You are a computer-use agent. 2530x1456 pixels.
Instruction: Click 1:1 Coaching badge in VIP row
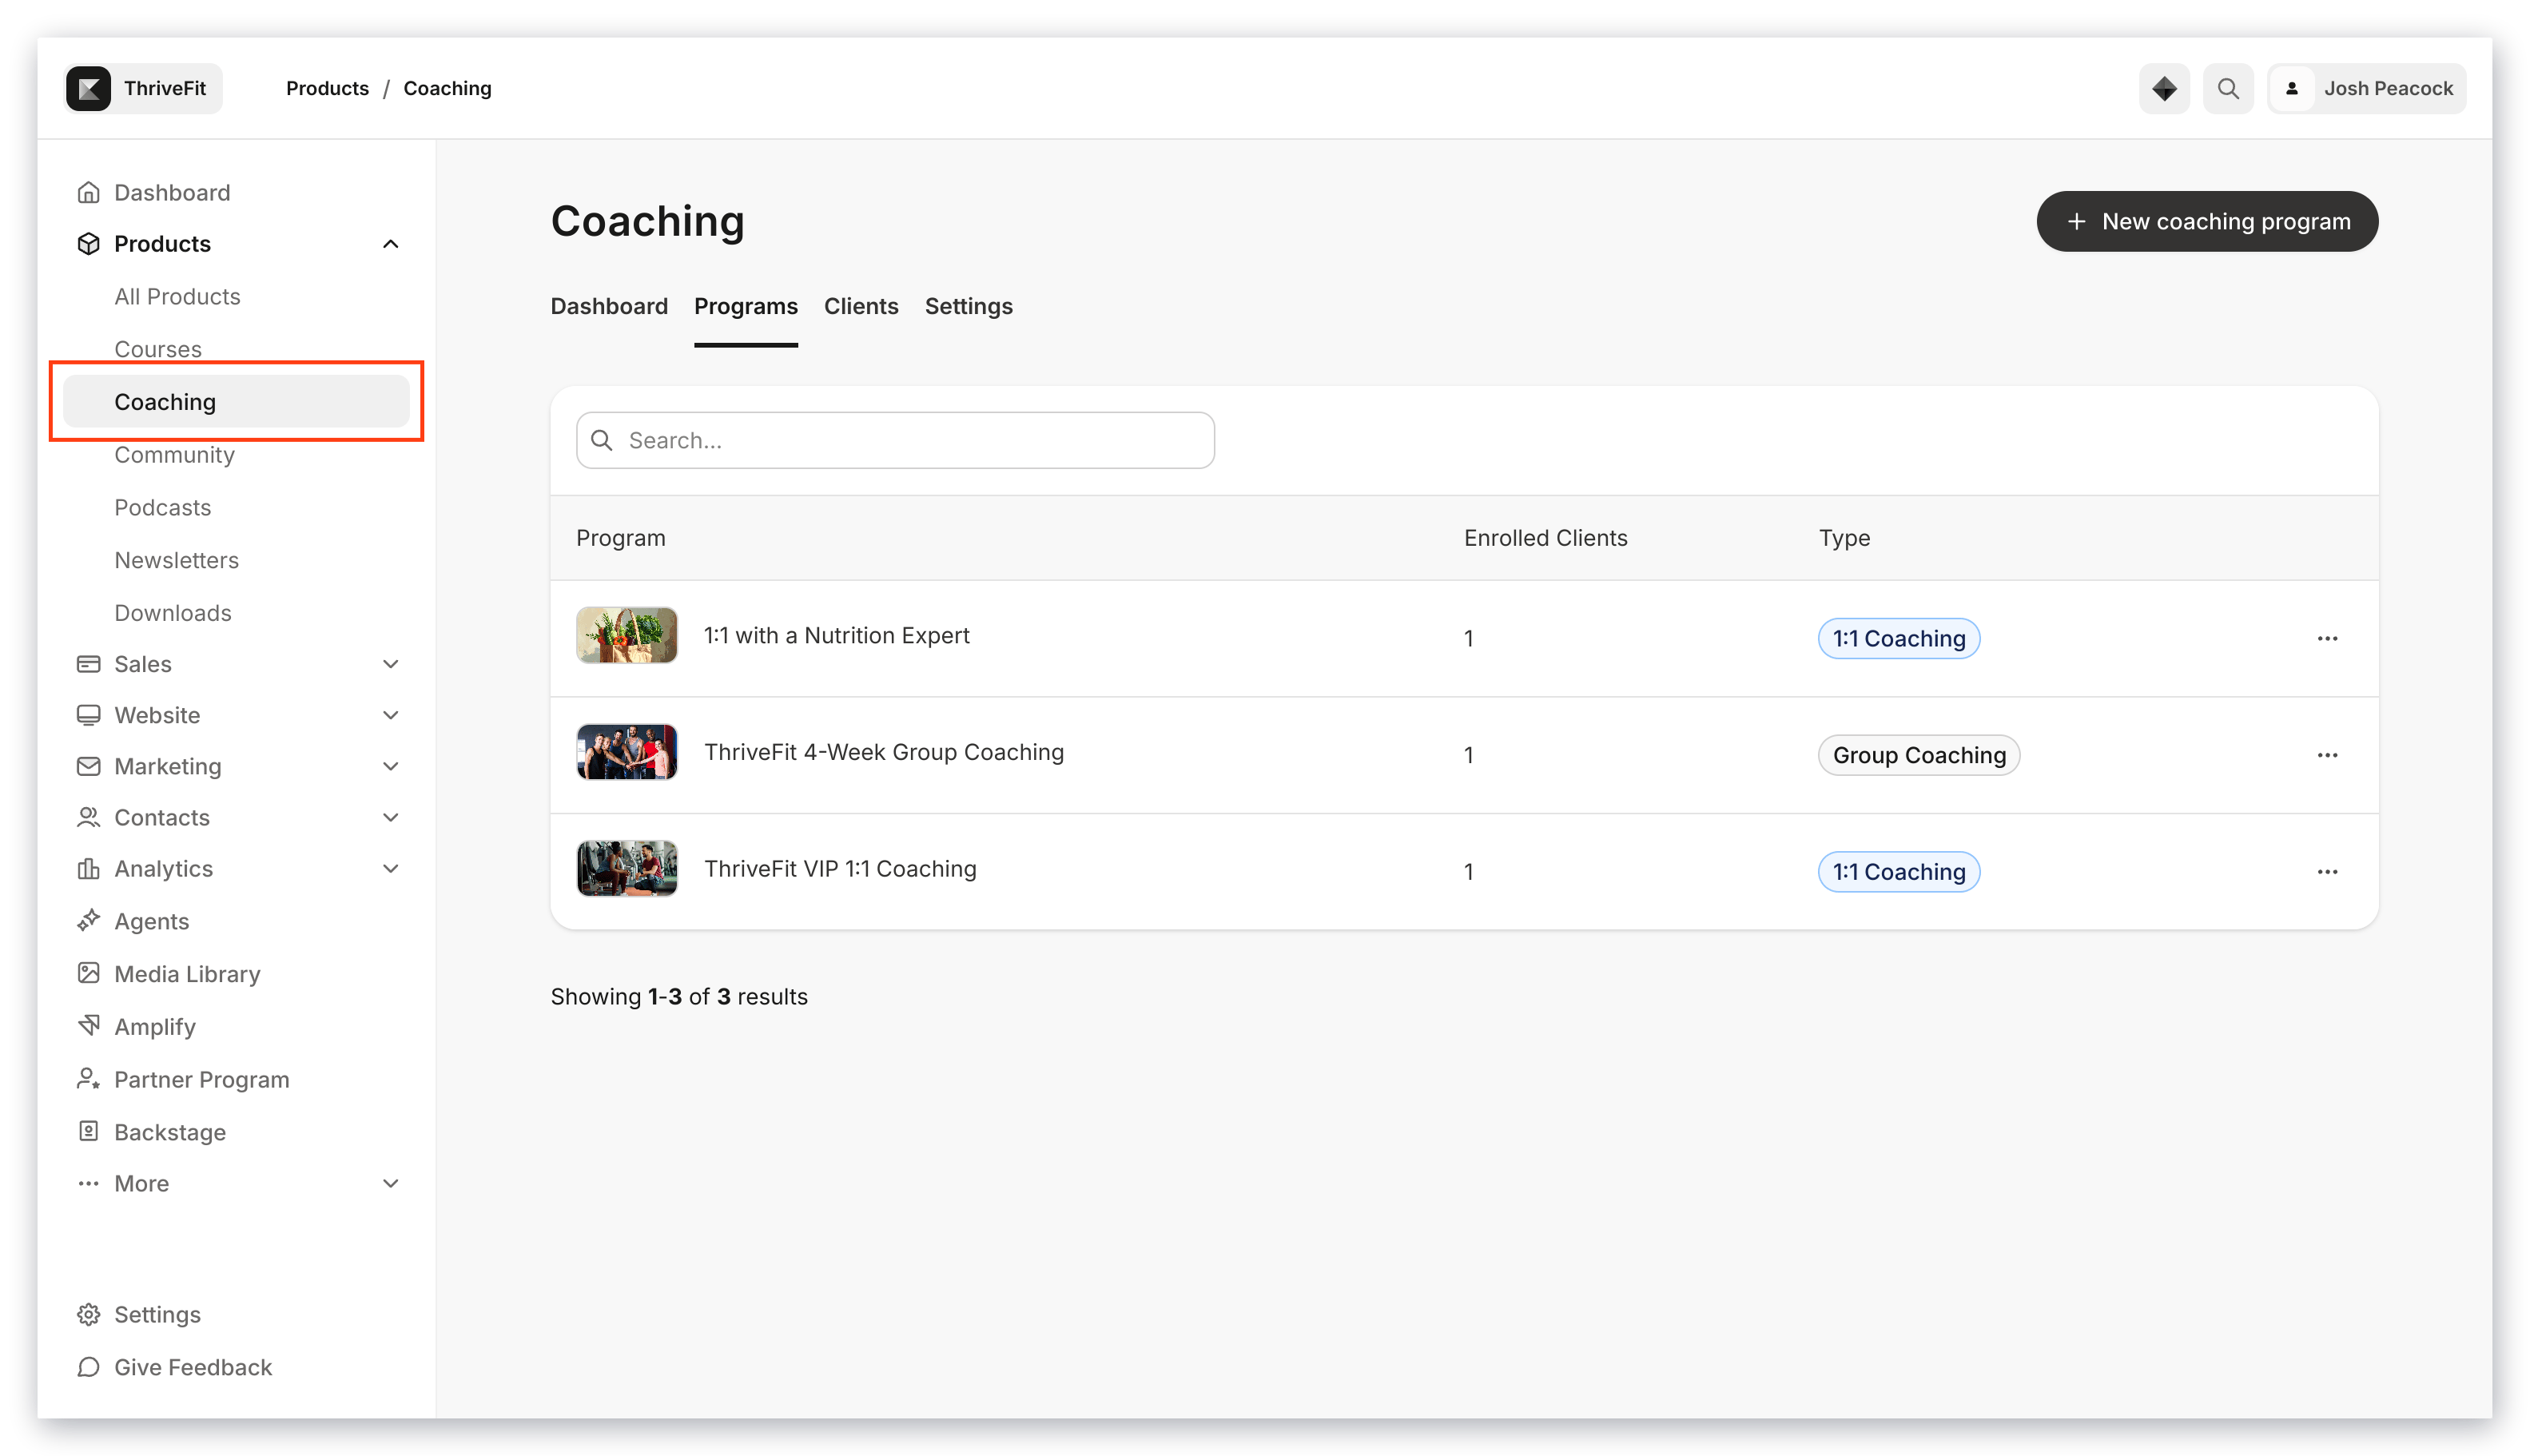pos(1898,872)
